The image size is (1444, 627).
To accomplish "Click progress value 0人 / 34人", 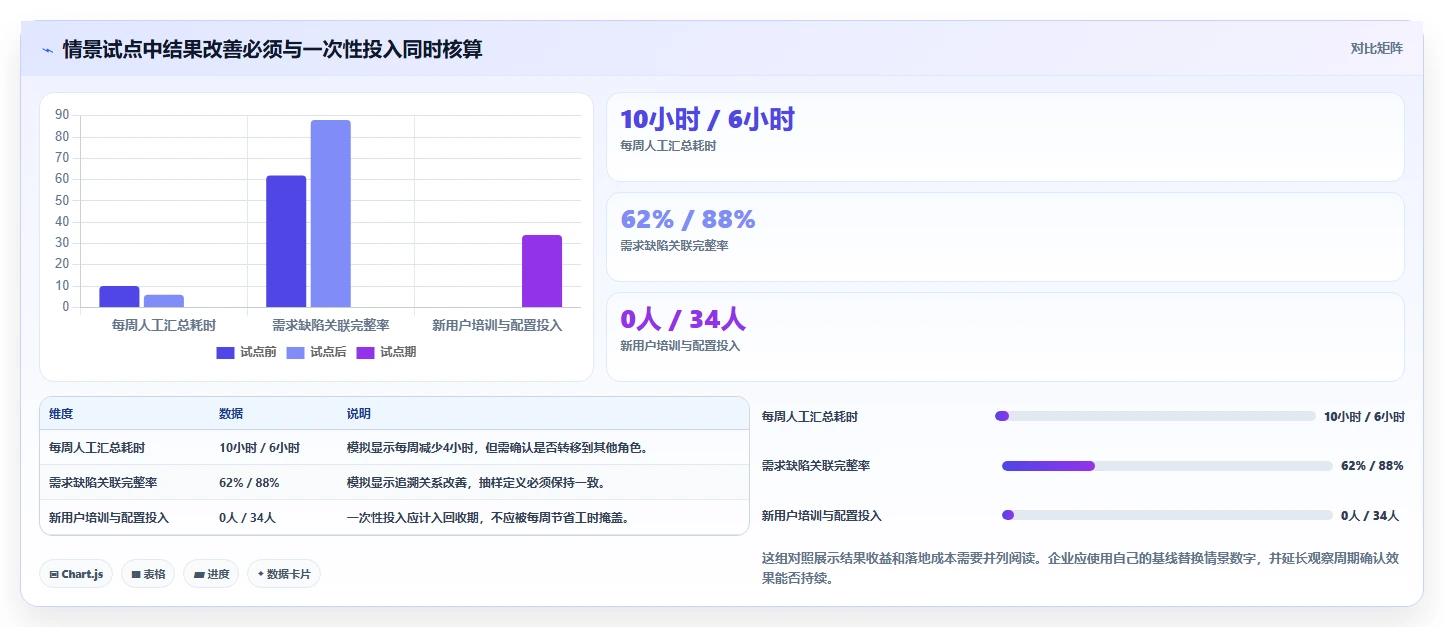I will 1370,516.
